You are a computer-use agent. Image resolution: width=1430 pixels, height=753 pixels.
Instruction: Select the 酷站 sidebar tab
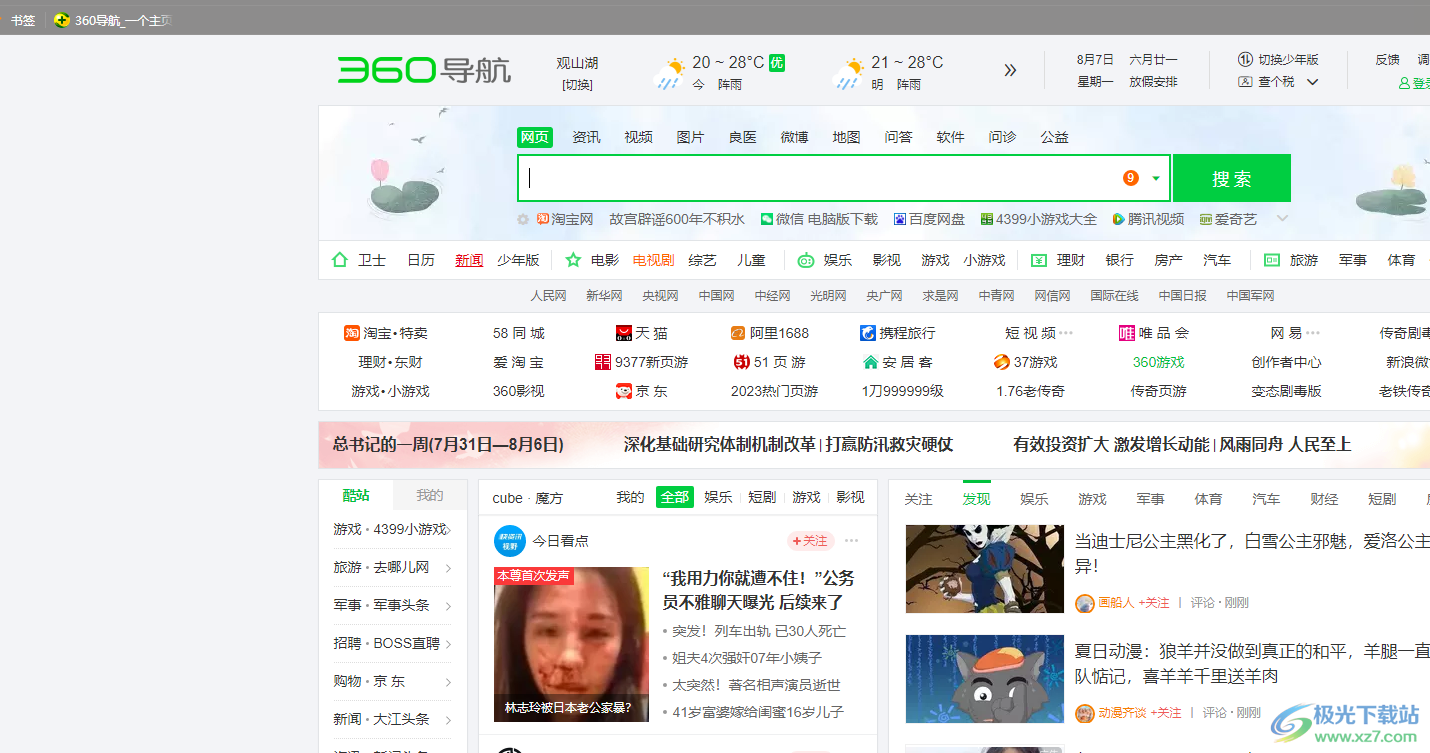click(356, 495)
